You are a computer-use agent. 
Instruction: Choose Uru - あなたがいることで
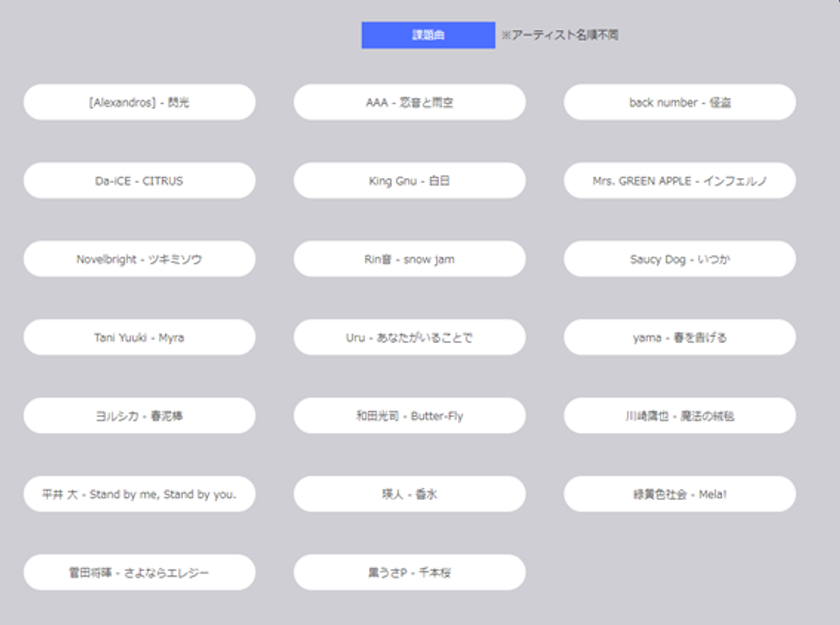[x=409, y=337]
